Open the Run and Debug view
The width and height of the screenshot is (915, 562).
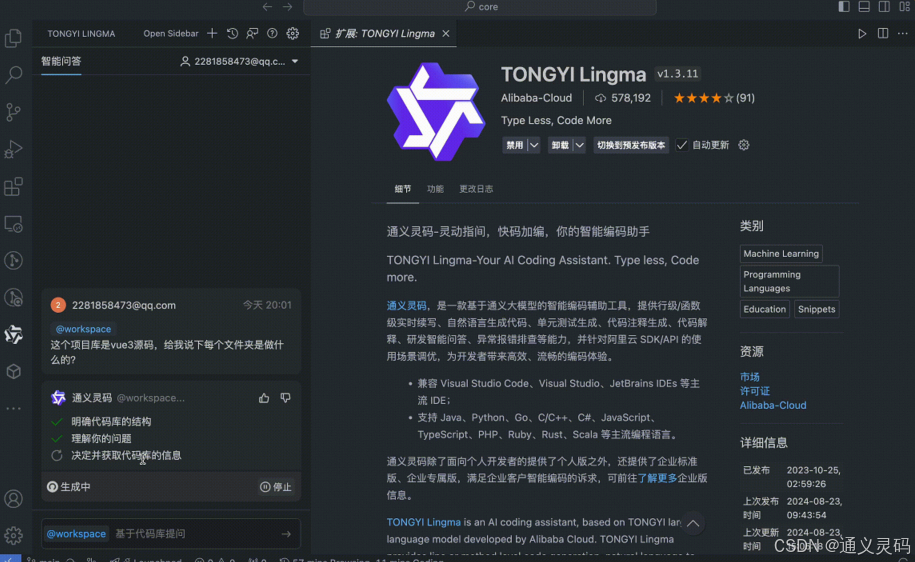click(13, 149)
